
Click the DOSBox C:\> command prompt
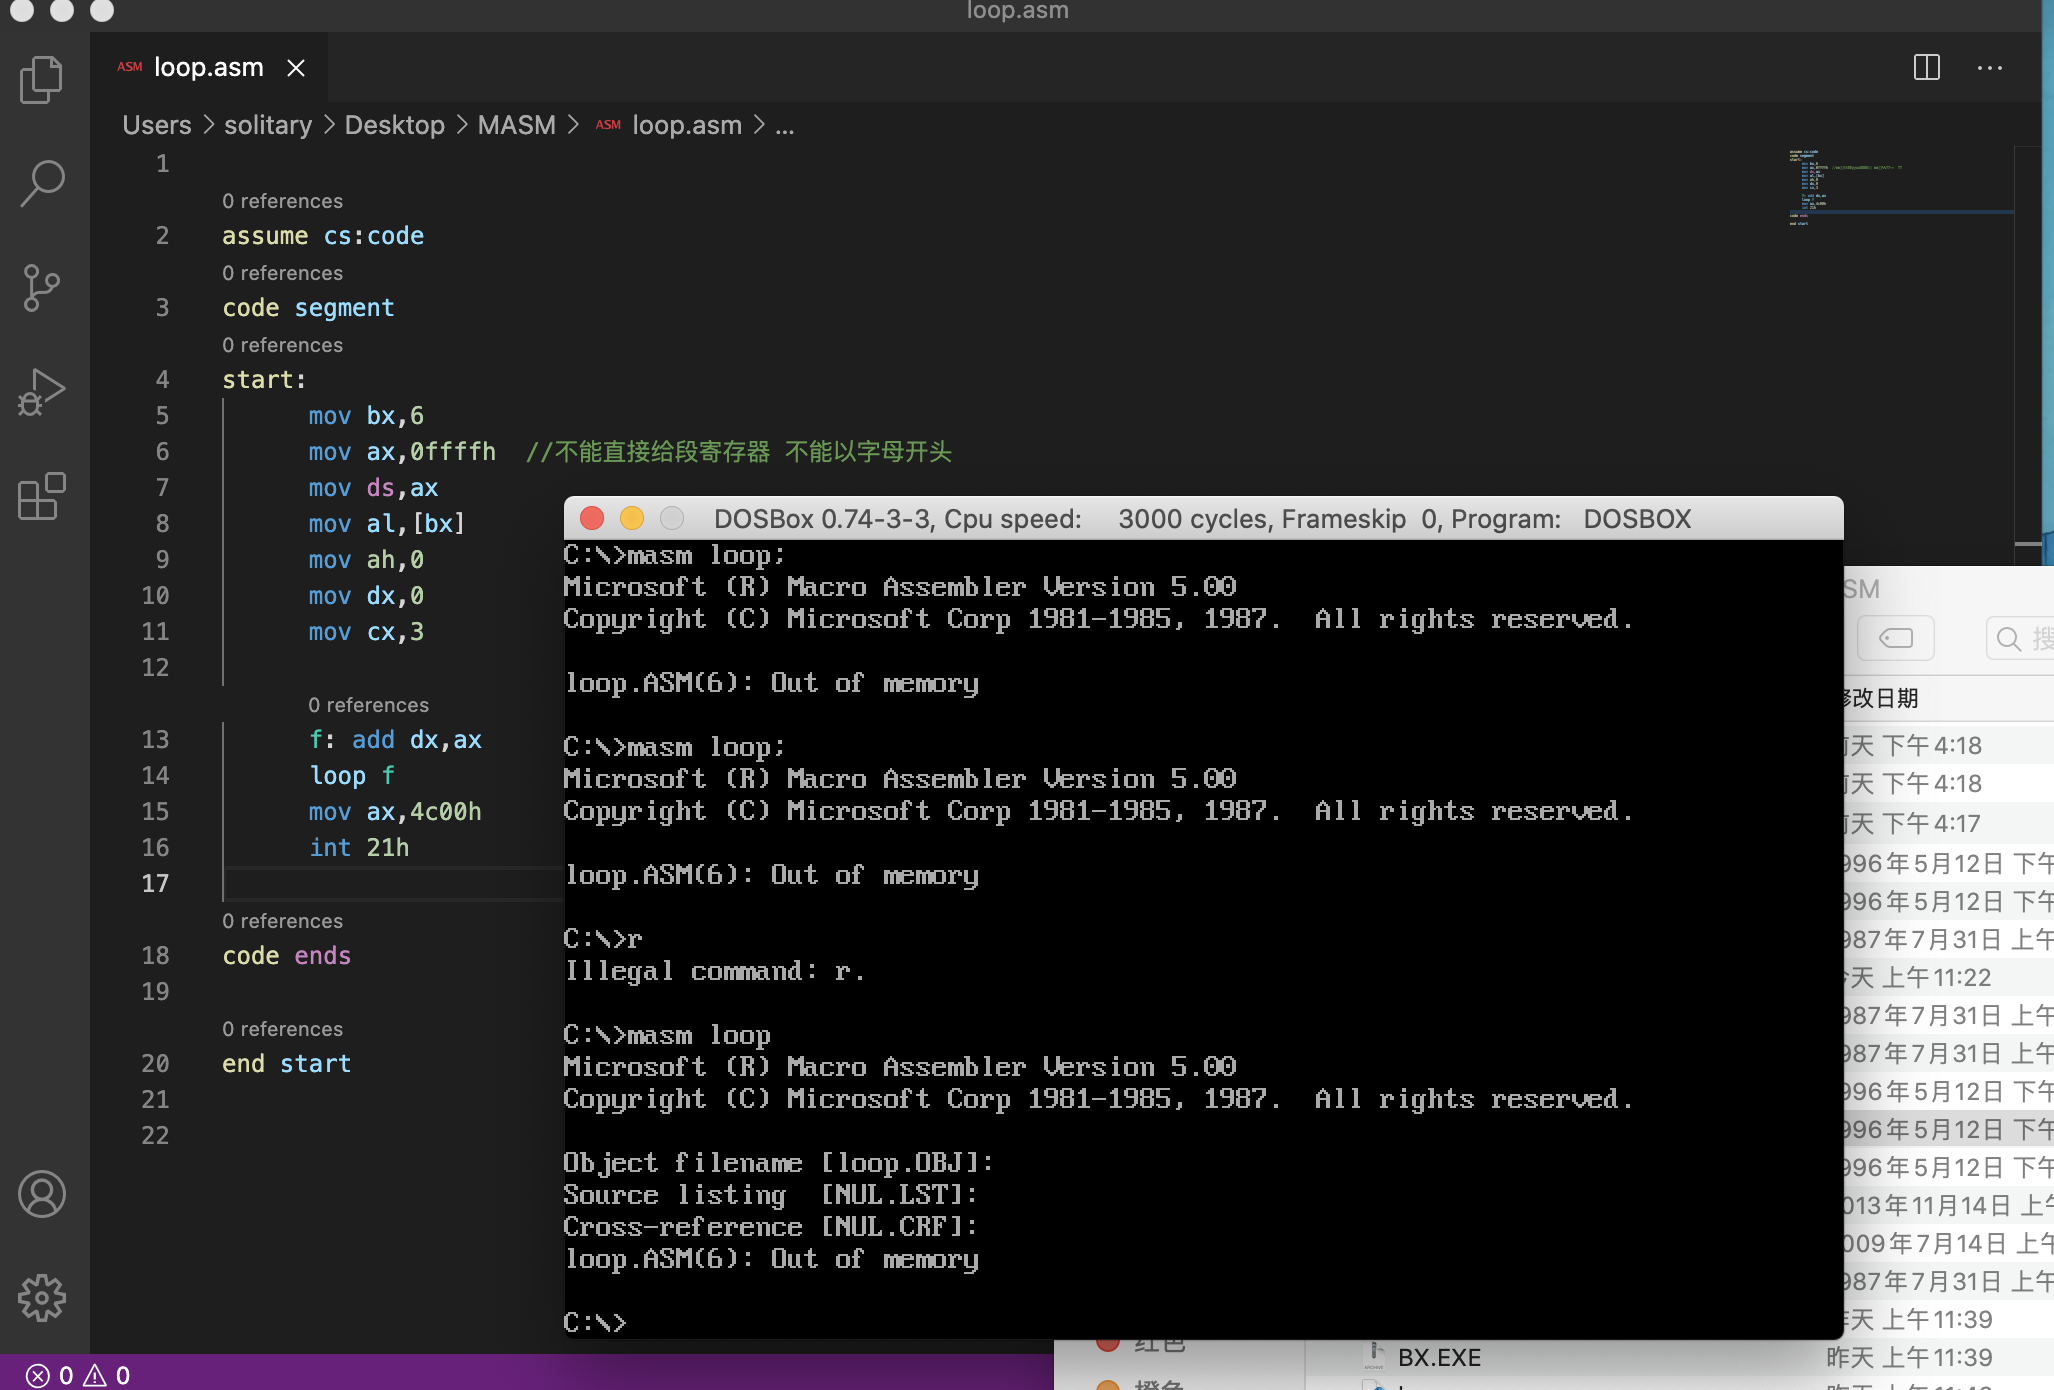[595, 1322]
